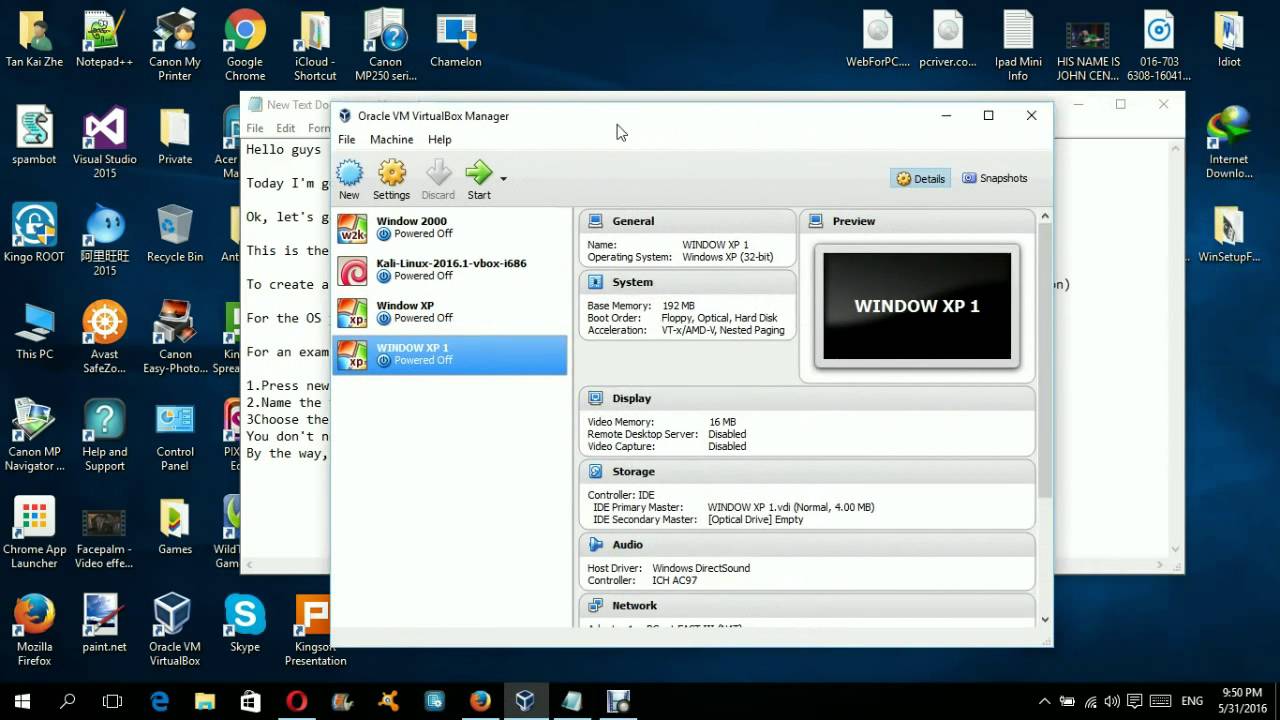Screen dimensions: 1280x720
Task: Open Skype desktop icon
Action: click(x=245, y=623)
